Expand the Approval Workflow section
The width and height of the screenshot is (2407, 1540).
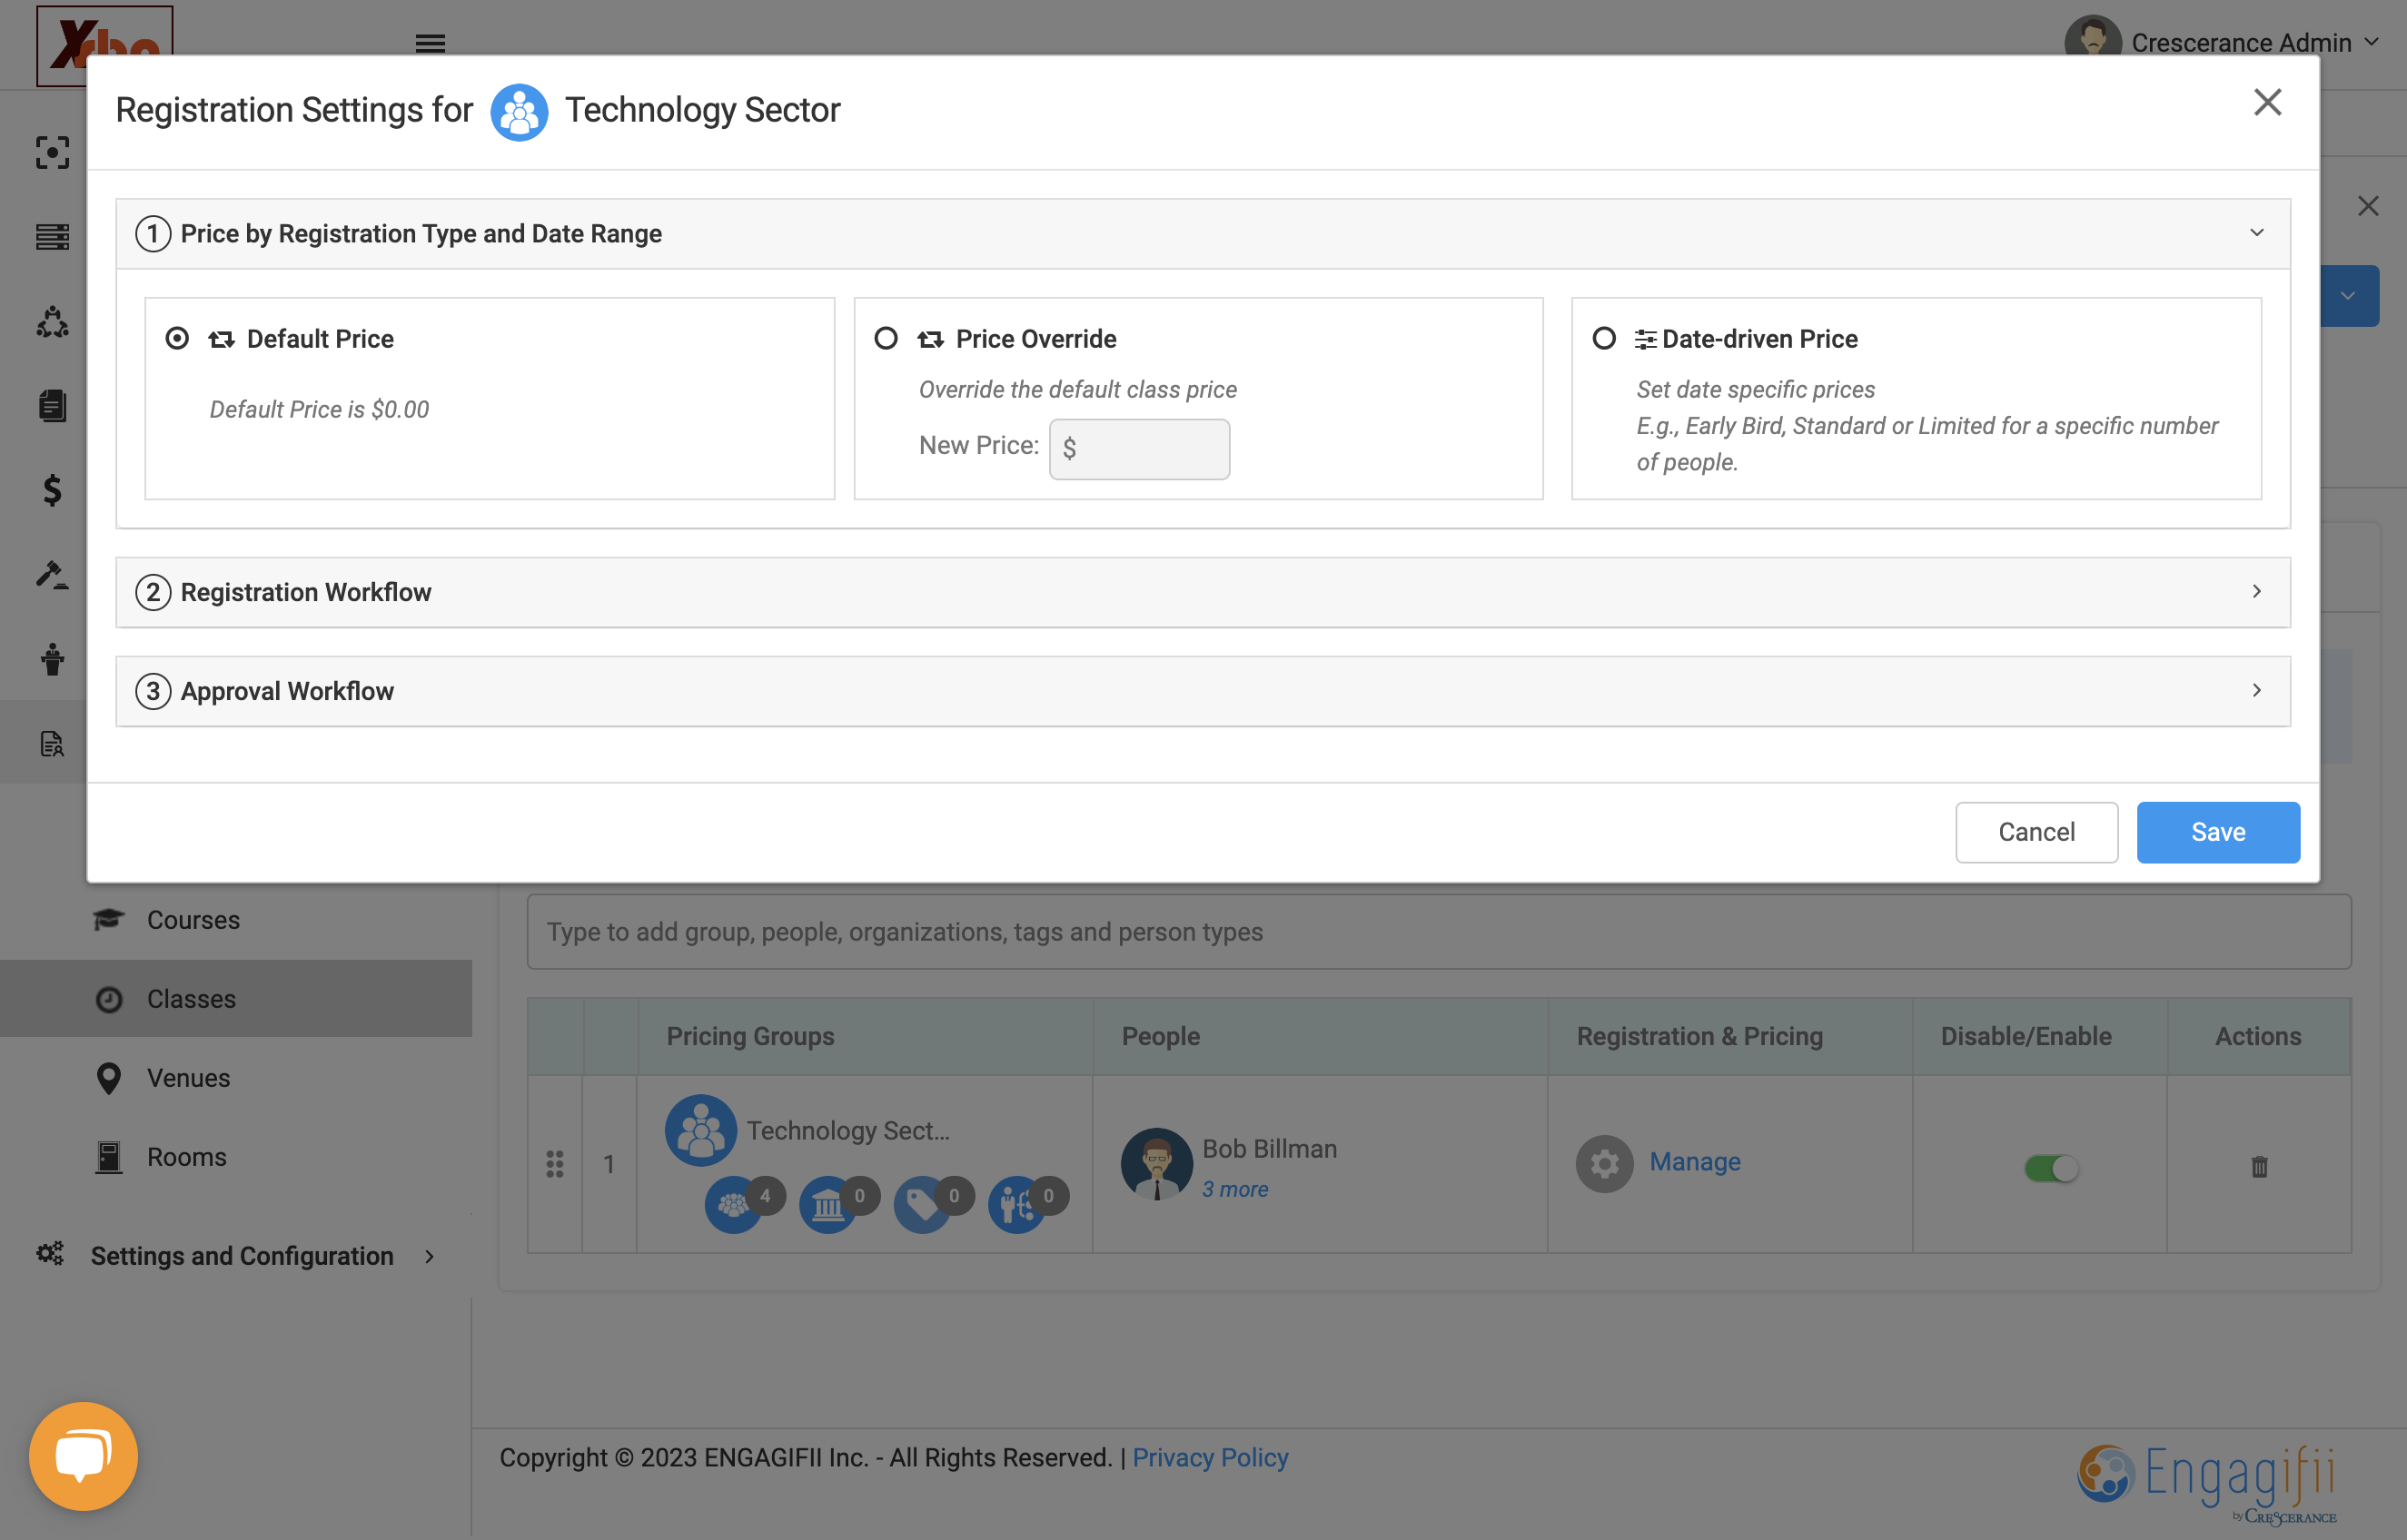tap(2256, 690)
